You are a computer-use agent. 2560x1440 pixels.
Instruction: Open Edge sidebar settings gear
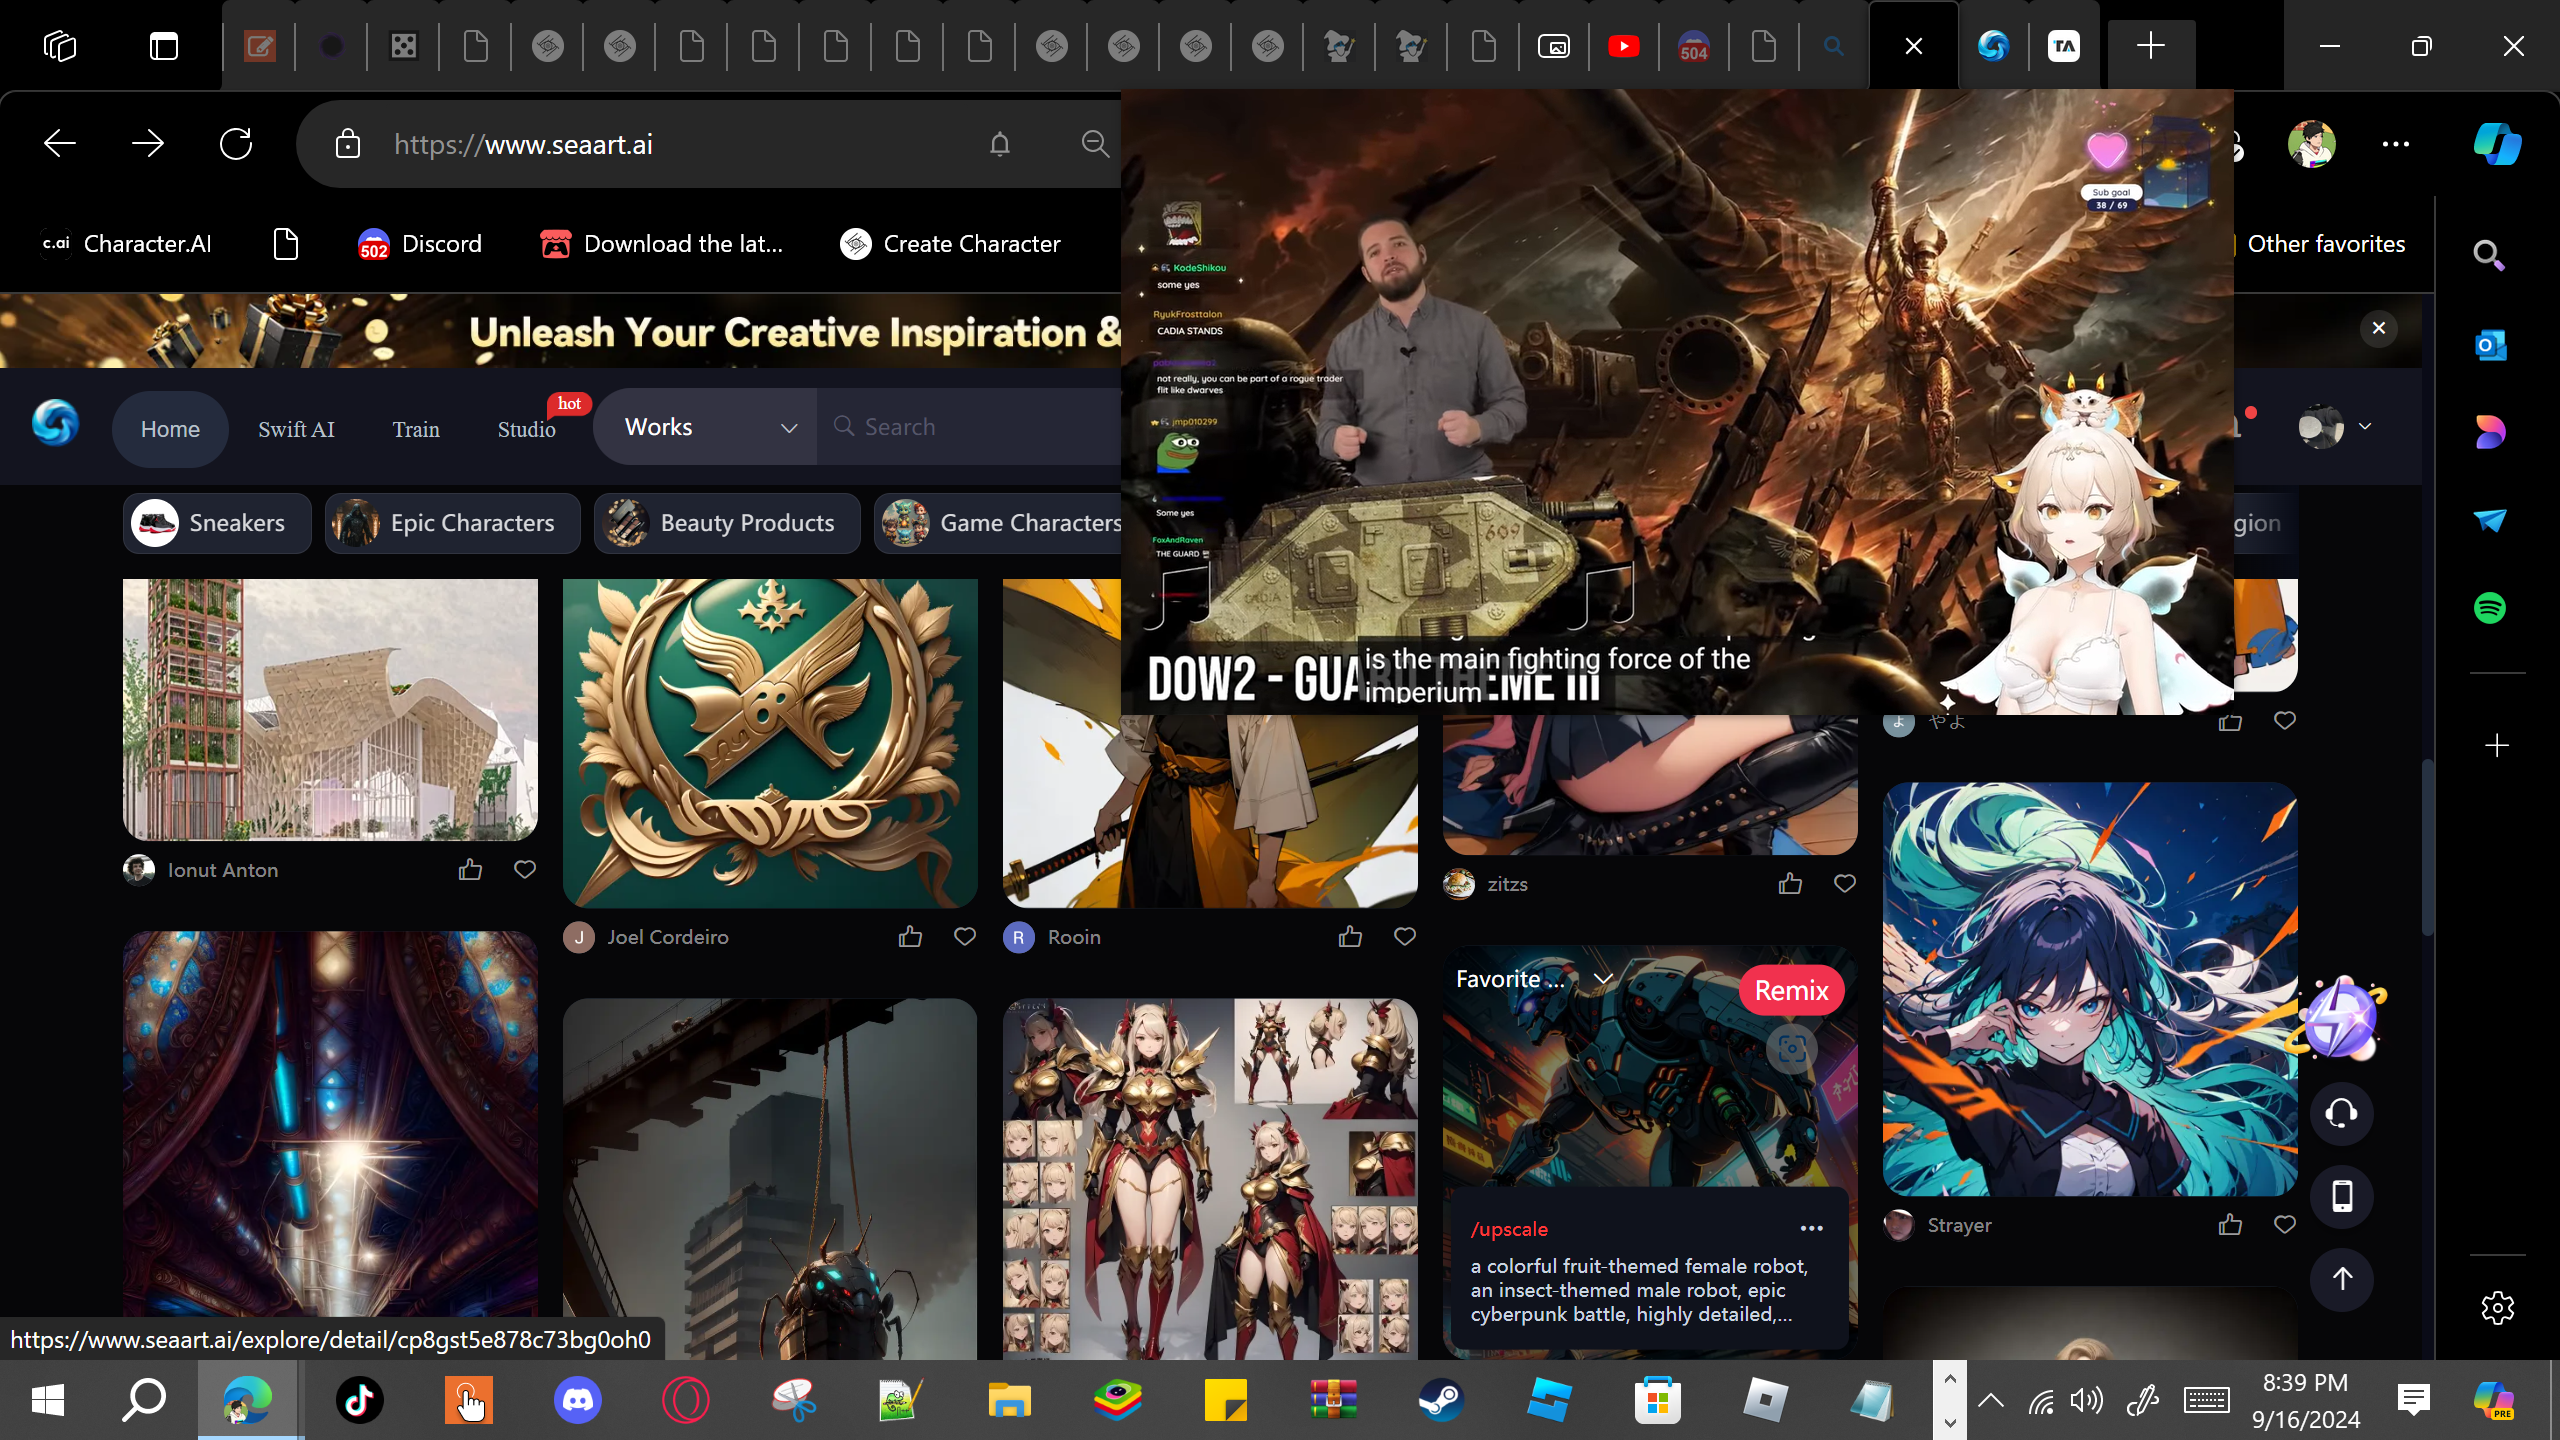[2497, 1308]
